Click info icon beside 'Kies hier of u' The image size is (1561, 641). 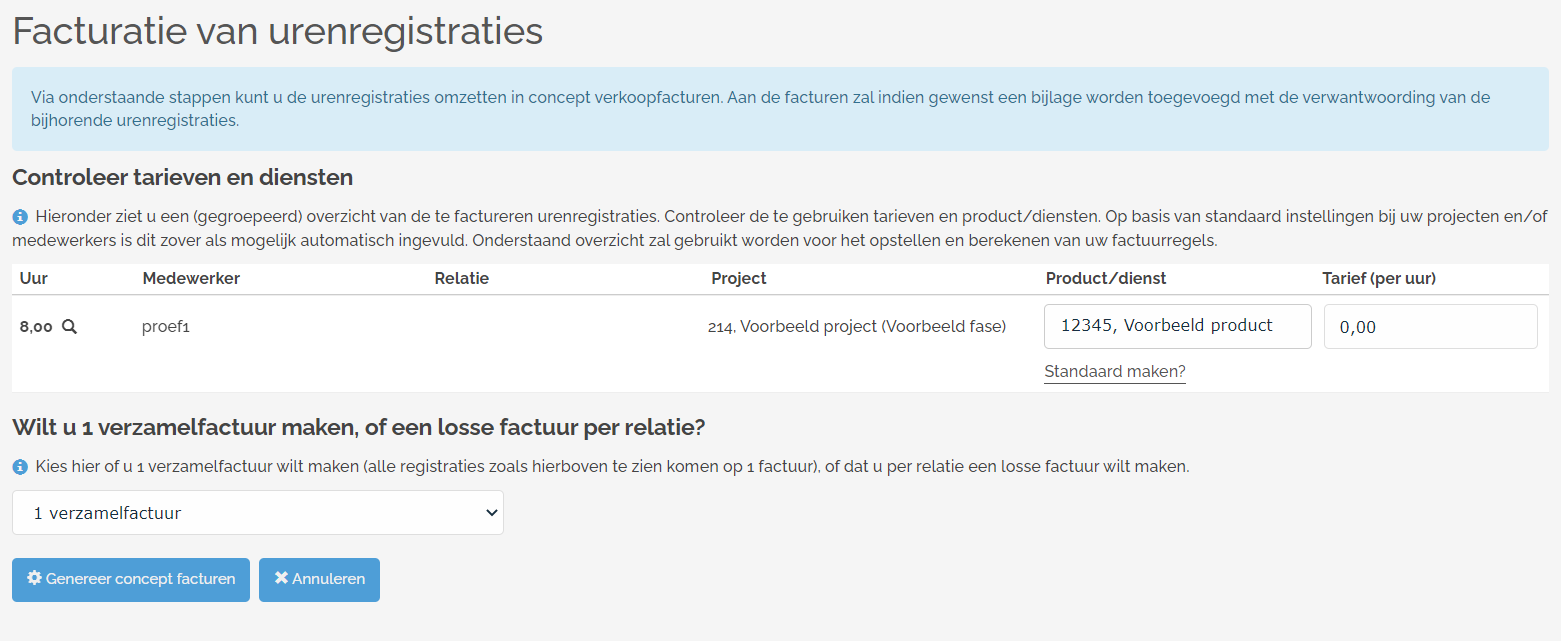click(x=20, y=467)
